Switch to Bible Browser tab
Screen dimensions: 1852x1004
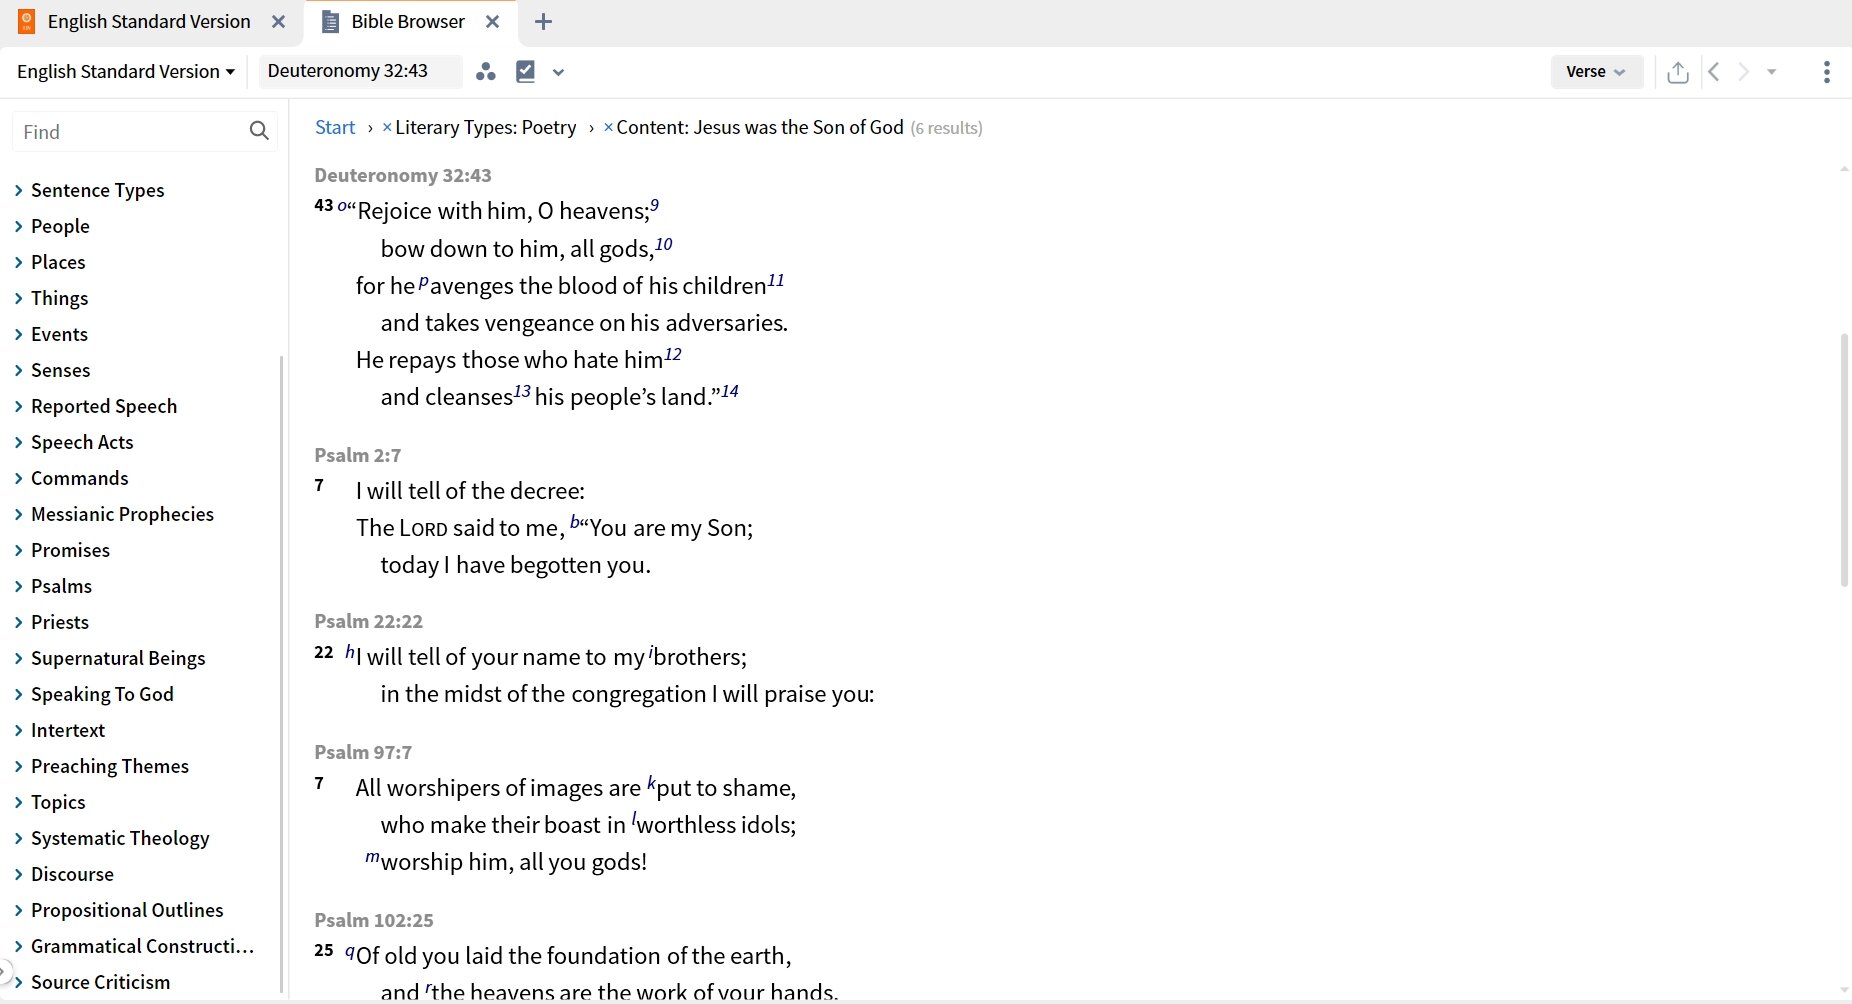click(x=408, y=21)
